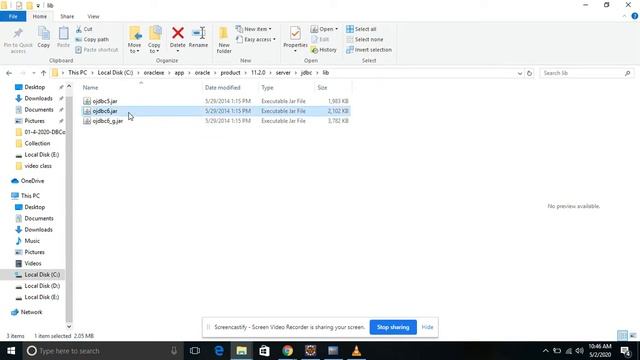Open the video class folder in sidebar
Viewport: 640px width, 360px height.
38,166
